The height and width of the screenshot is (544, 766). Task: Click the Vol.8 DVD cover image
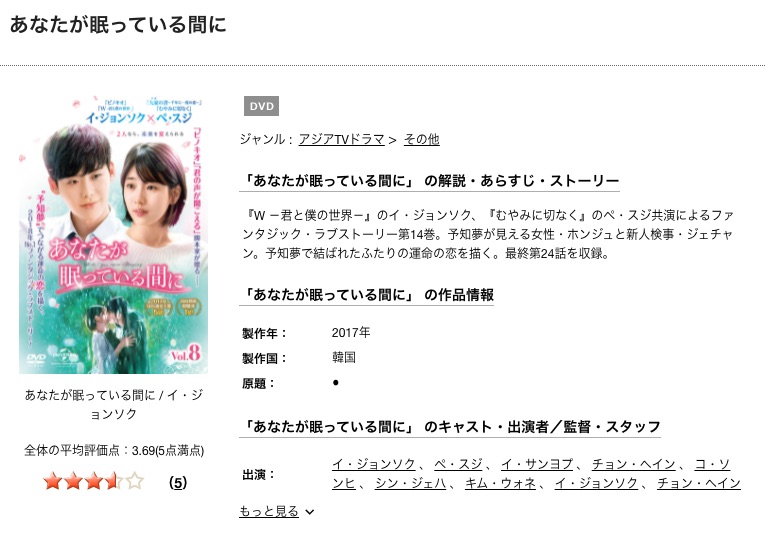113,235
